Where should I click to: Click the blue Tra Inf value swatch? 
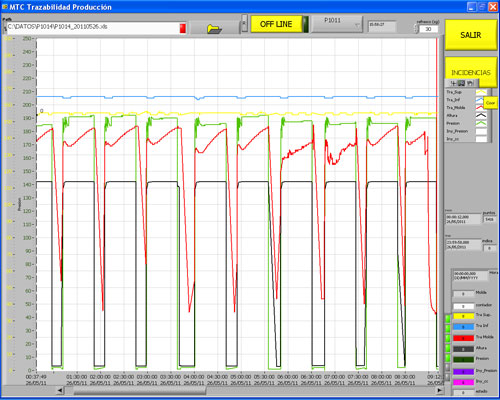click(x=463, y=327)
